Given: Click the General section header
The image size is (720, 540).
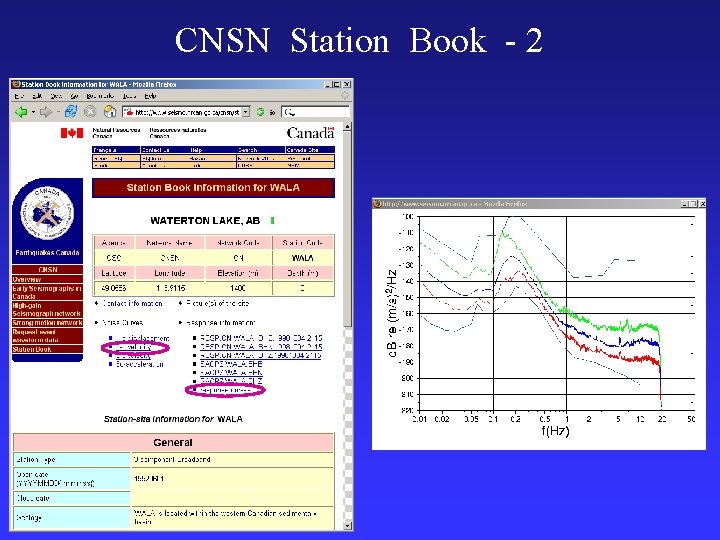Looking at the screenshot, I should (x=173, y=443).
